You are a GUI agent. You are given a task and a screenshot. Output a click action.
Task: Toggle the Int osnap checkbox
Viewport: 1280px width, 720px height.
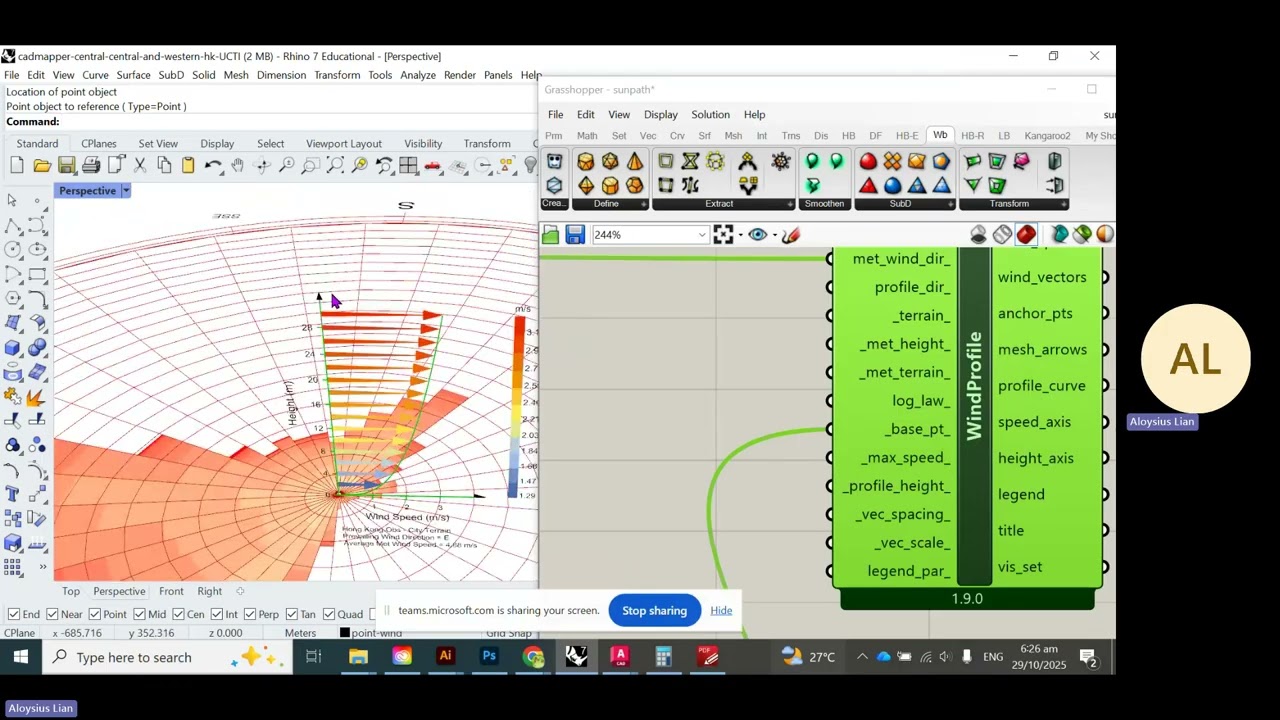(216, 614)
